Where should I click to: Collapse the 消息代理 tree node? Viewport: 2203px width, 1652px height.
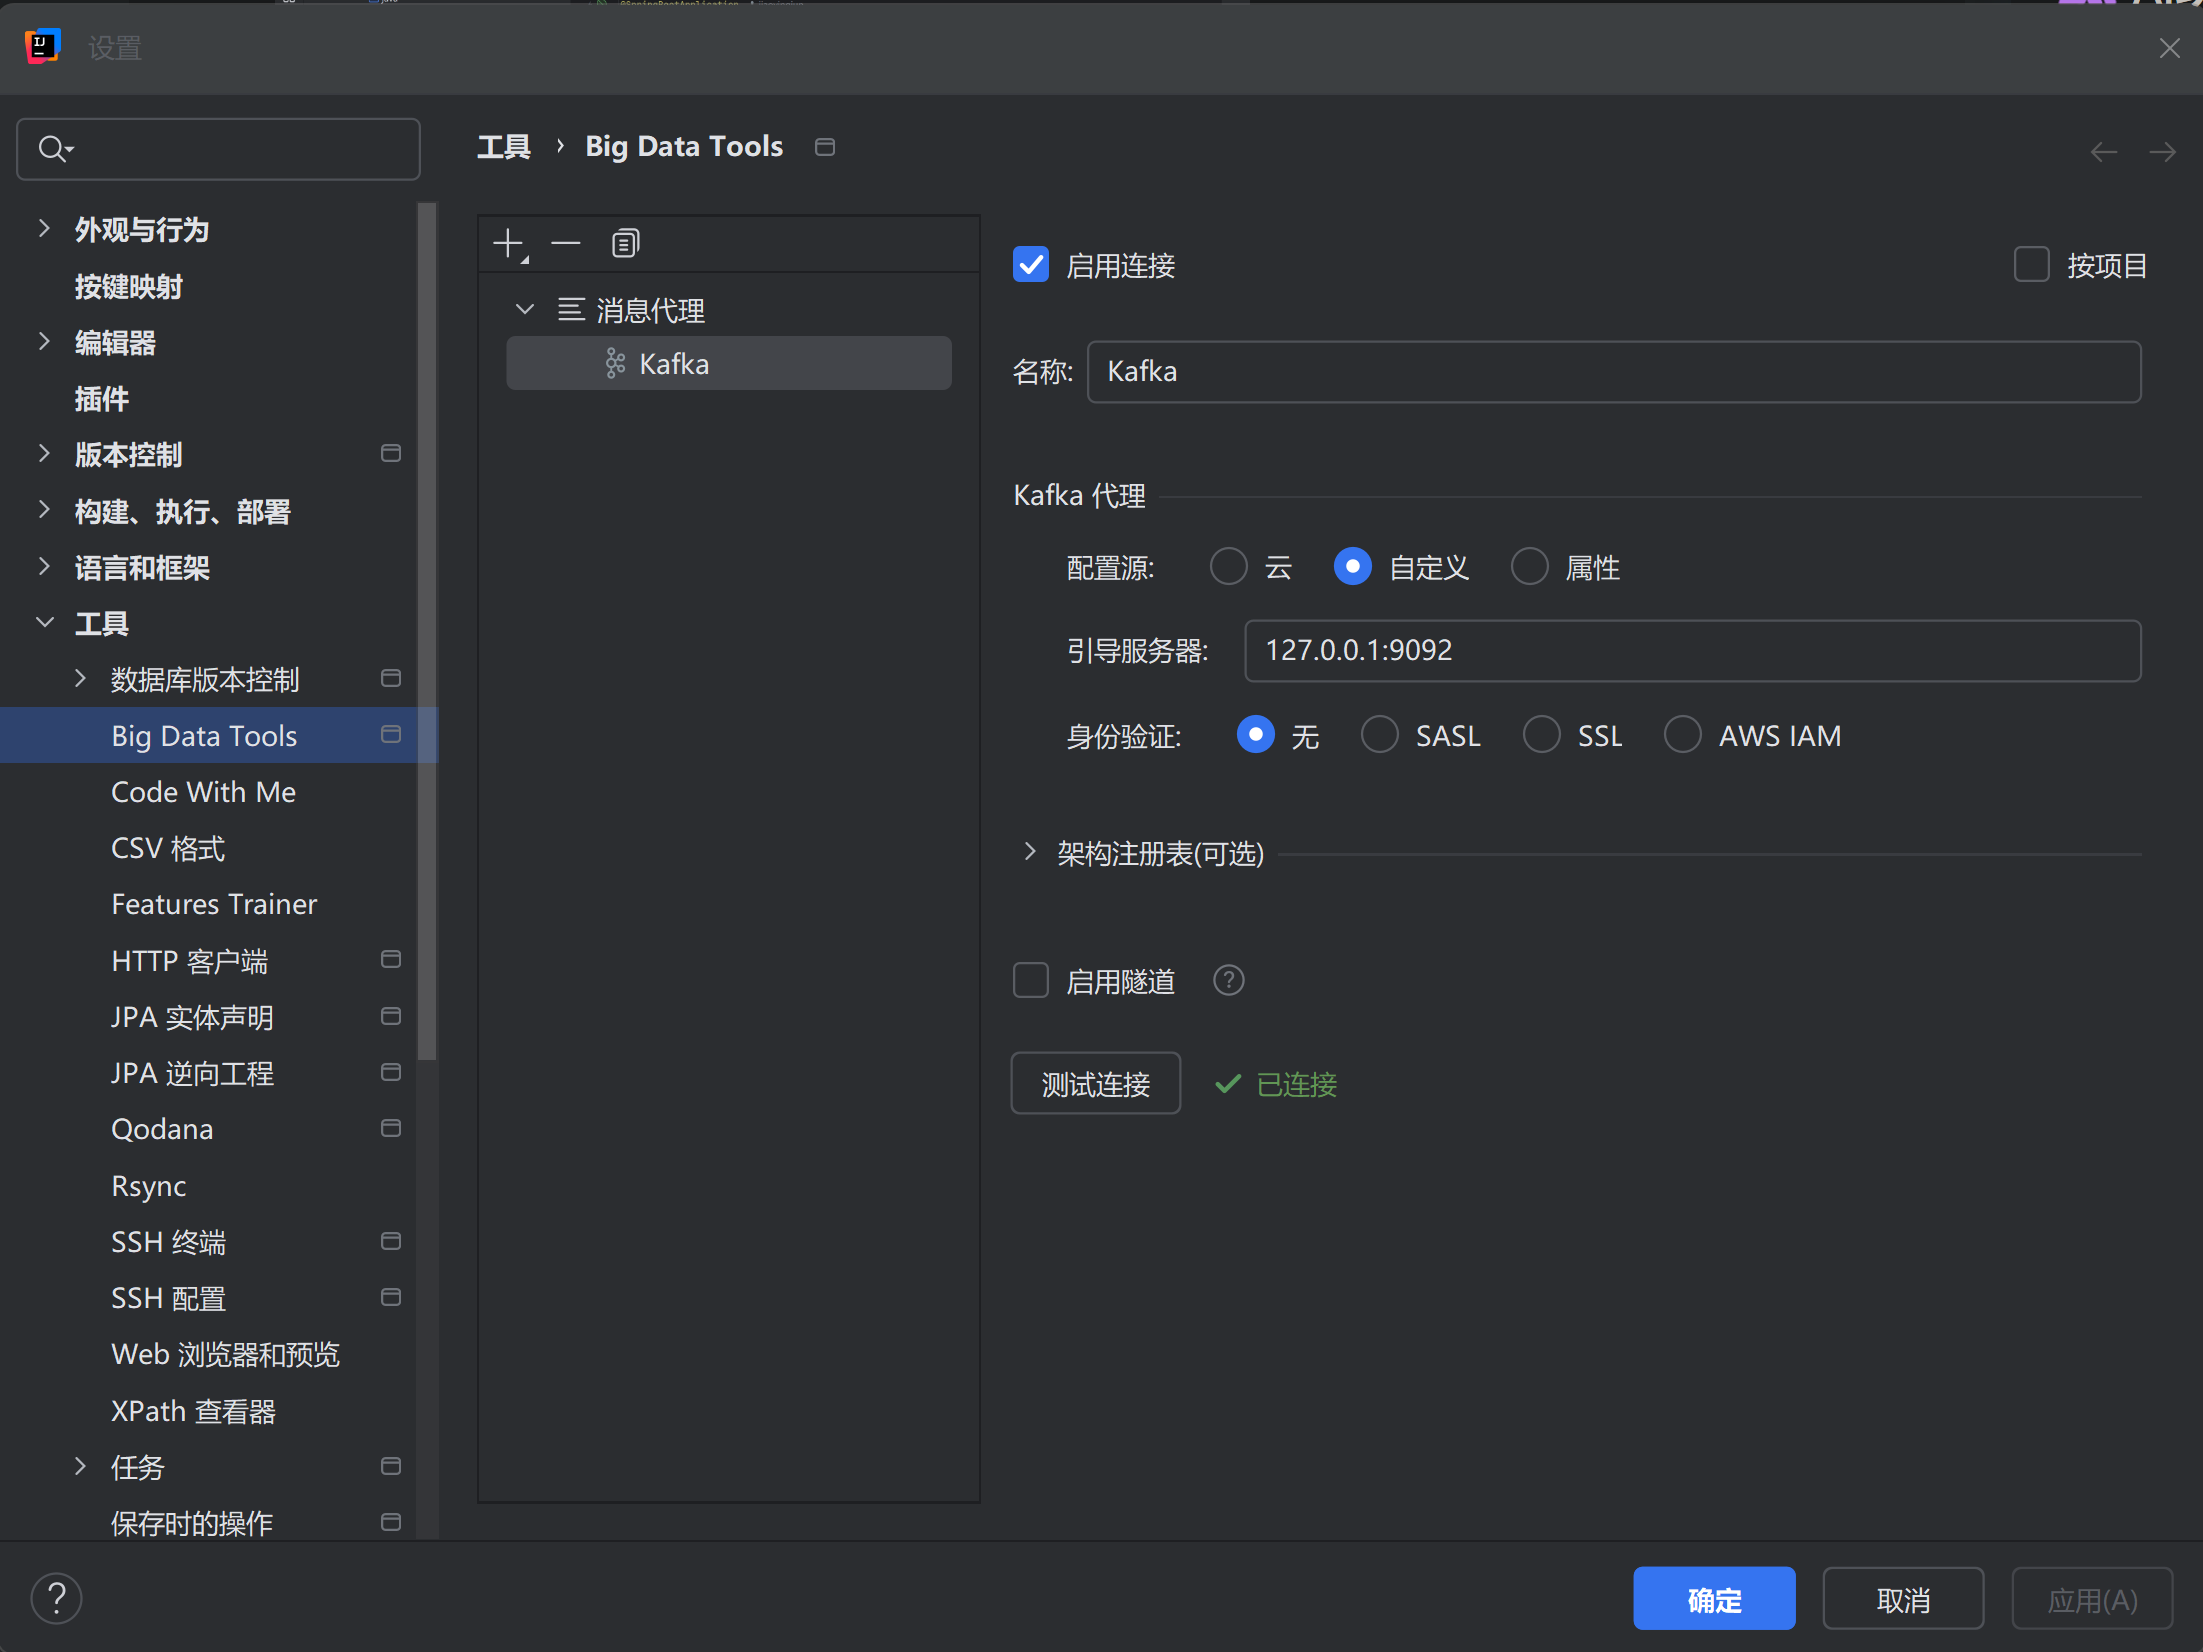(524, 309)
